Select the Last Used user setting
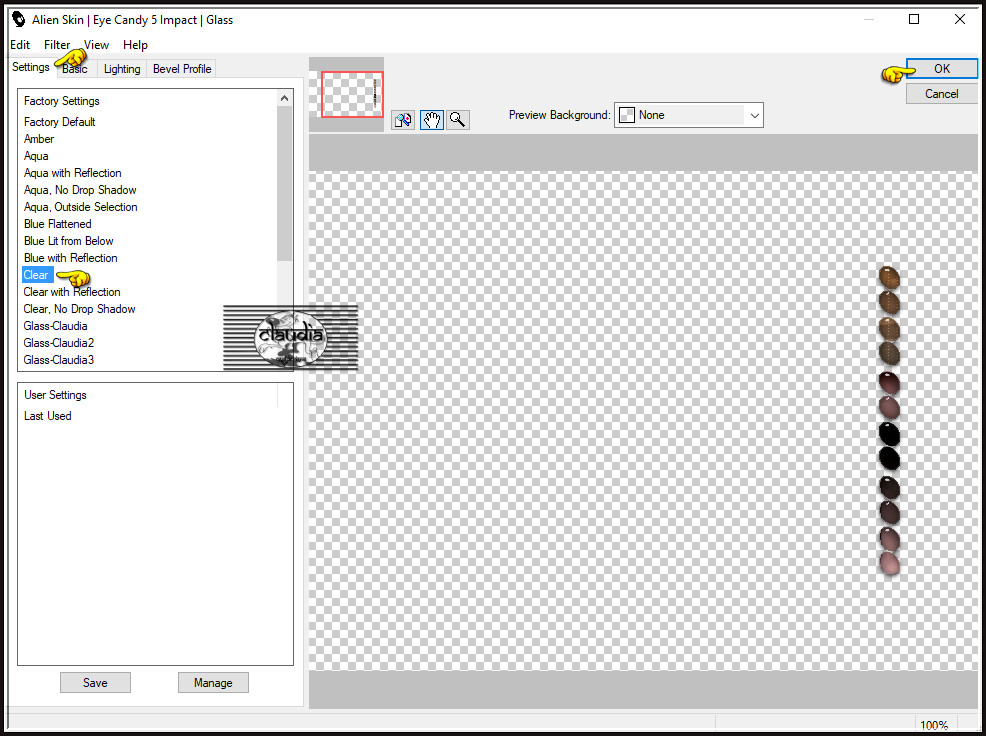The height and width of the screenshot is (736, 986). coord(48,416)
